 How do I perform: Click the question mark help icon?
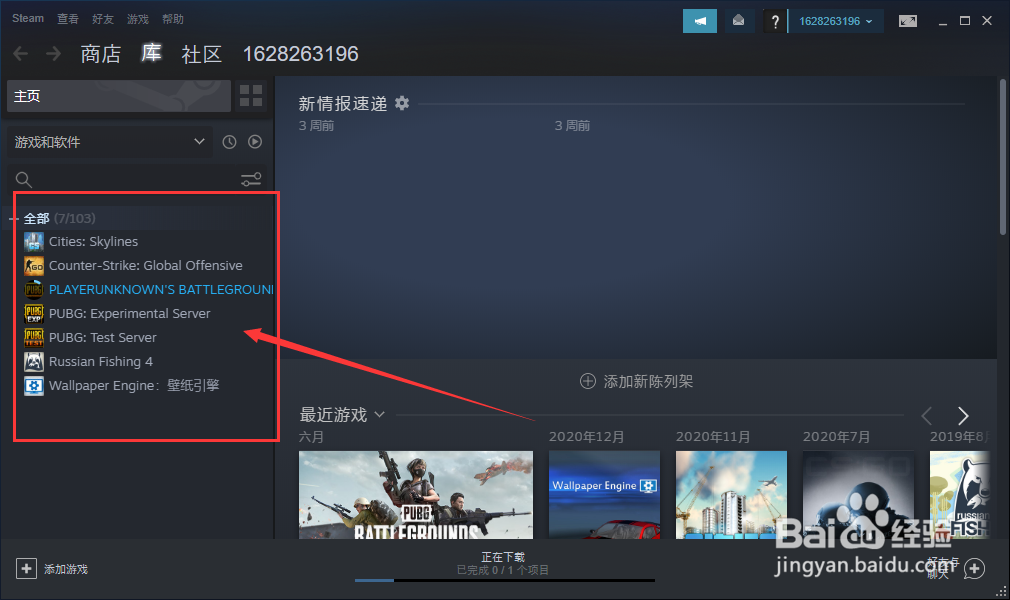point(775,22)
